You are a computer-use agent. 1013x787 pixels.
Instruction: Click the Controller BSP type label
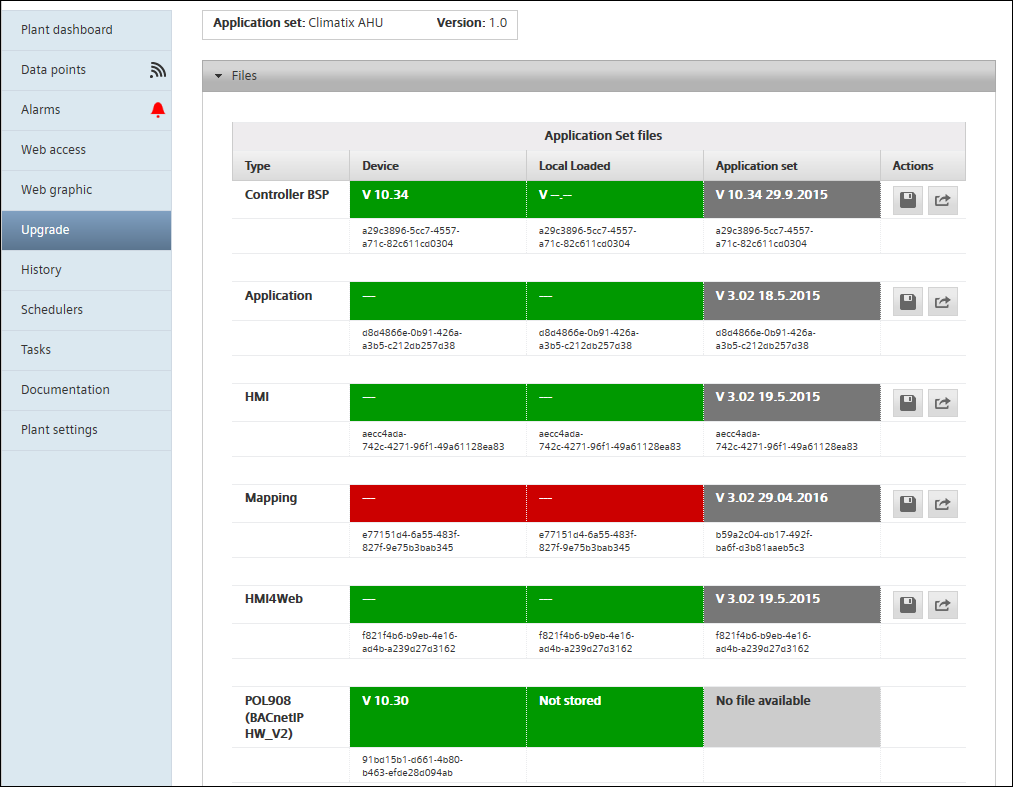287,194
